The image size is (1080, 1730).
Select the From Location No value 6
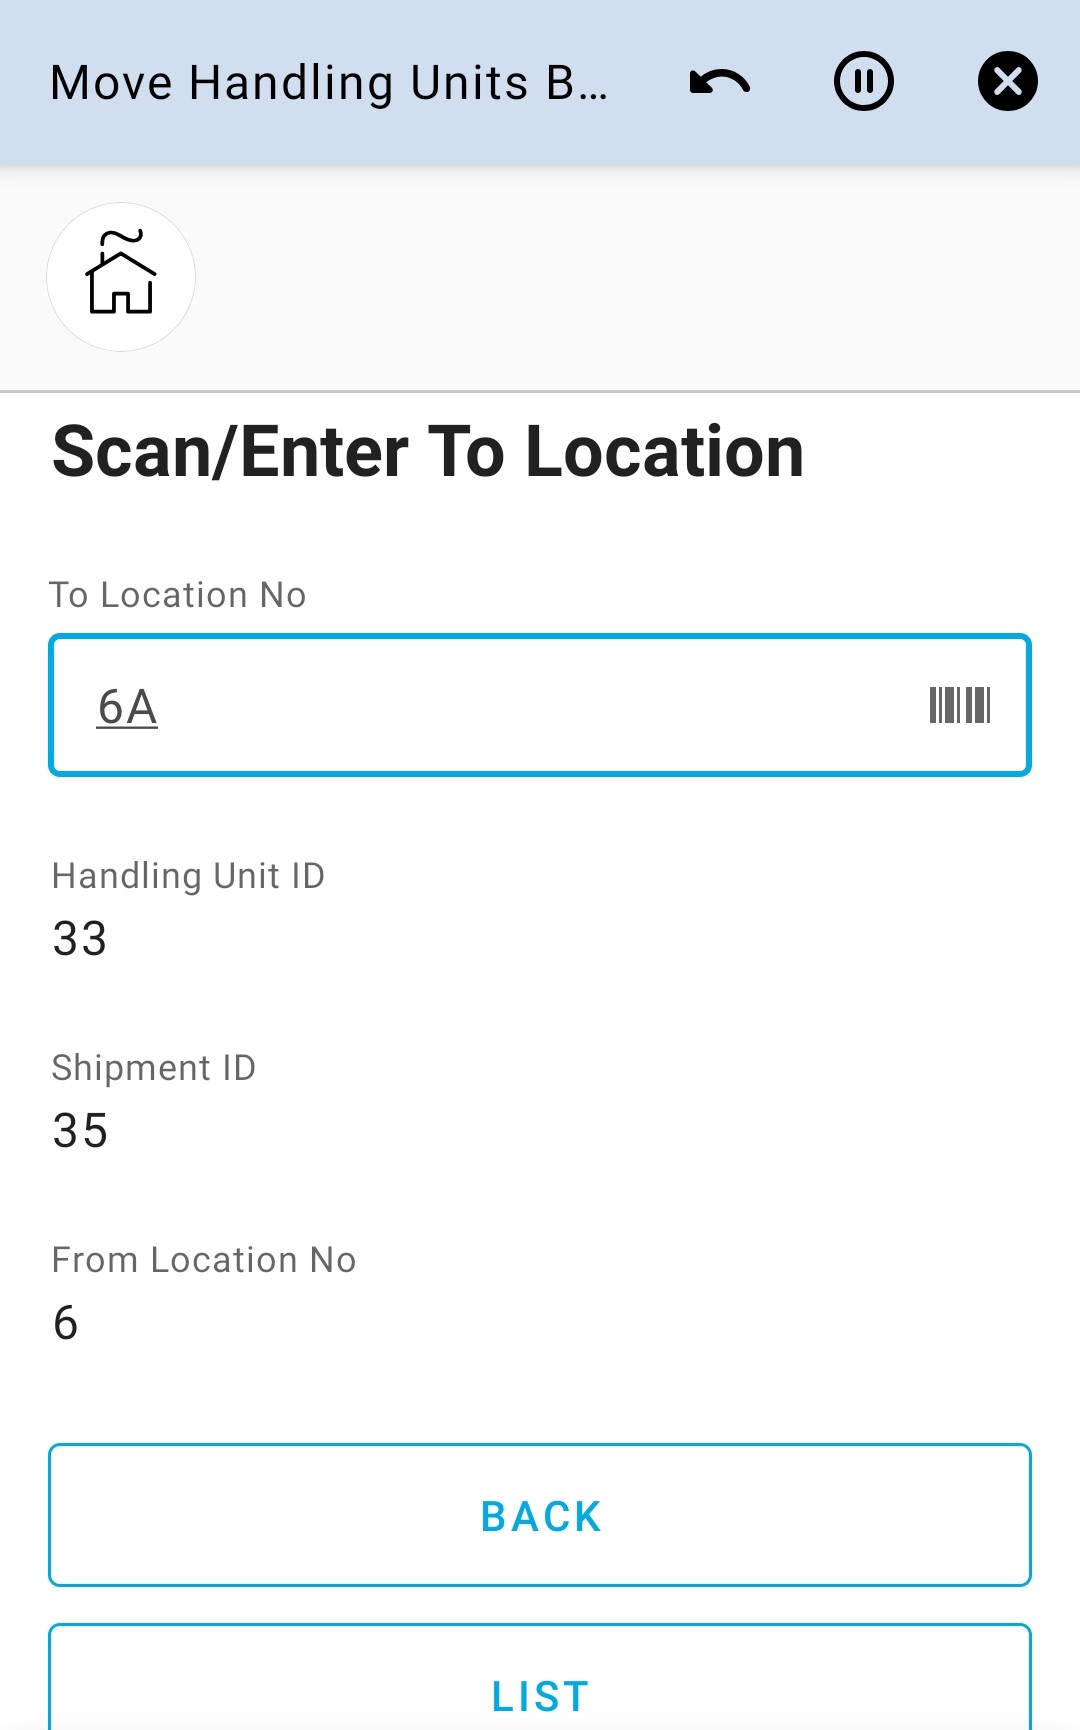[x=66, y=1323]
